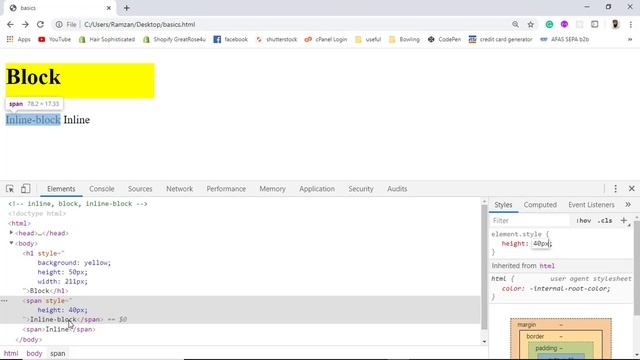Open the CodePen bookmark
Screen dimensions: 640x360
[x=444, y=39]
